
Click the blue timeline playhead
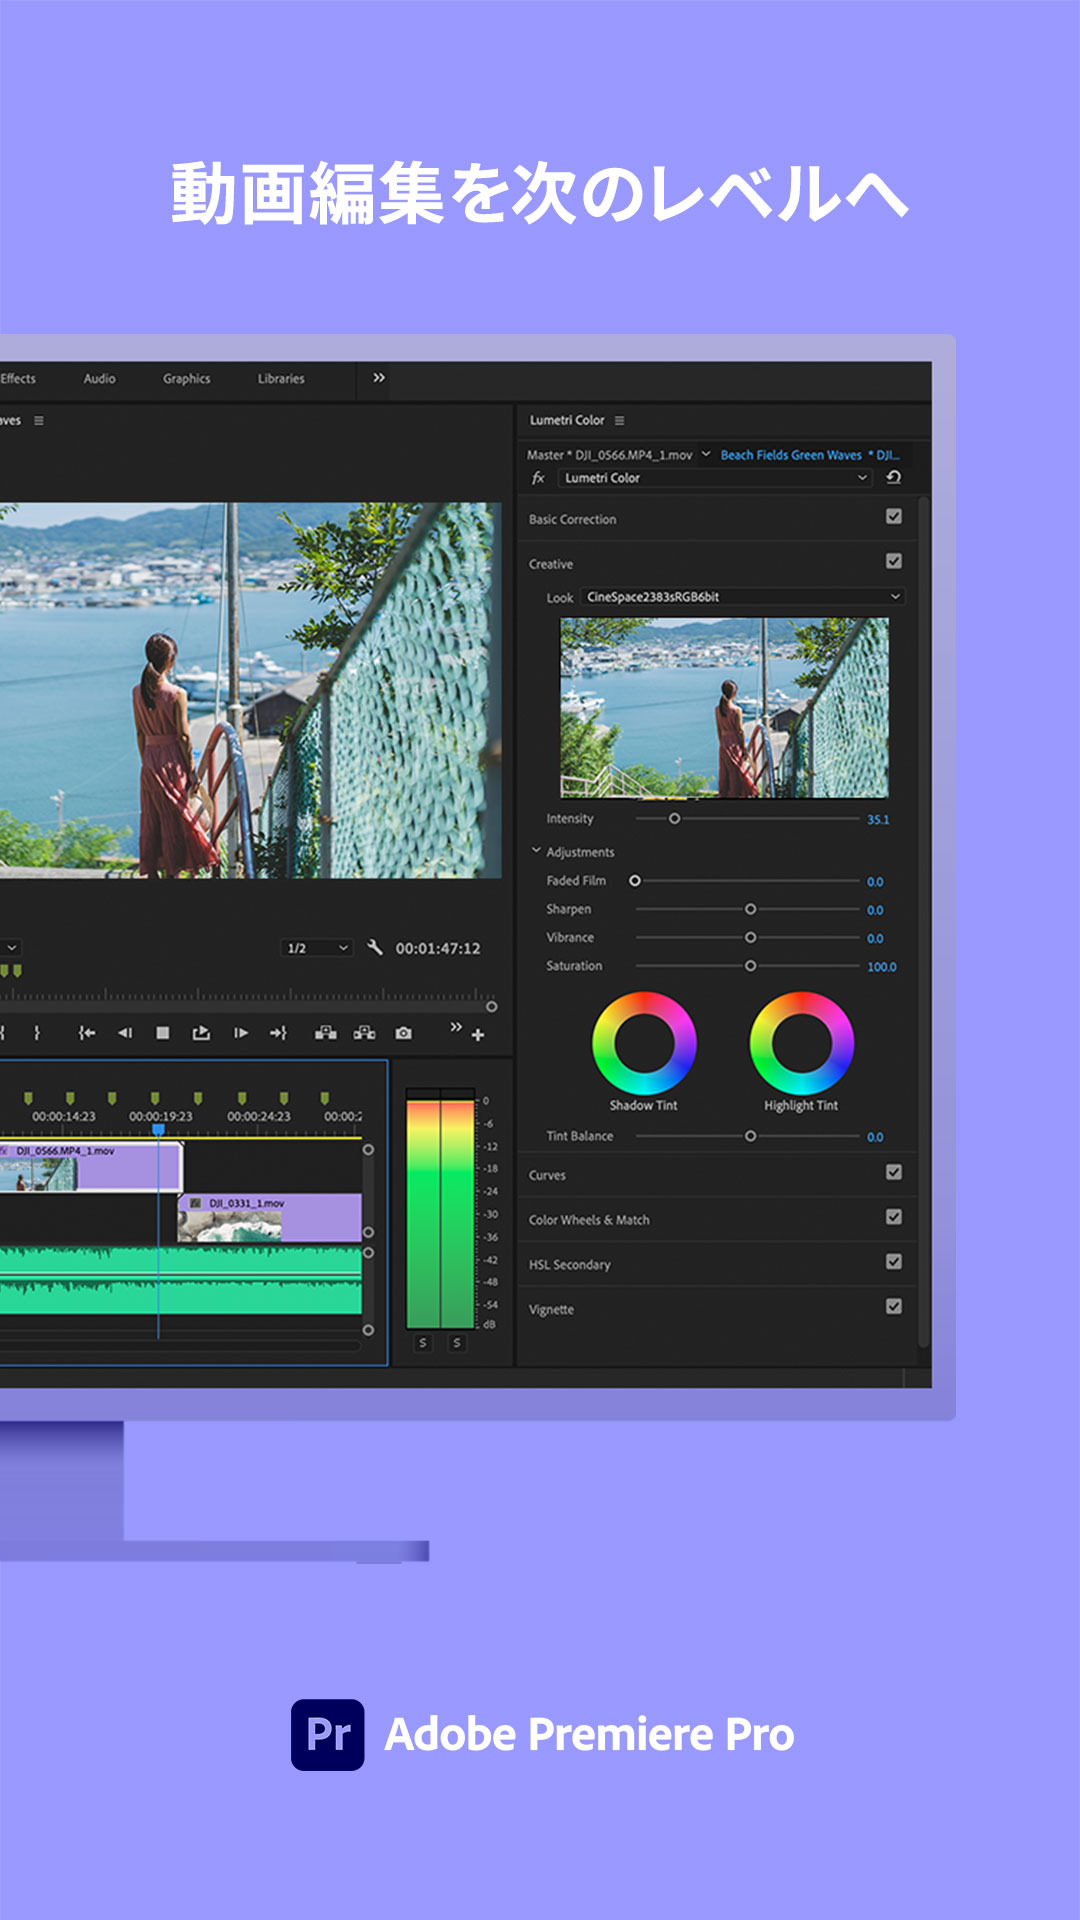point(158,1129)
